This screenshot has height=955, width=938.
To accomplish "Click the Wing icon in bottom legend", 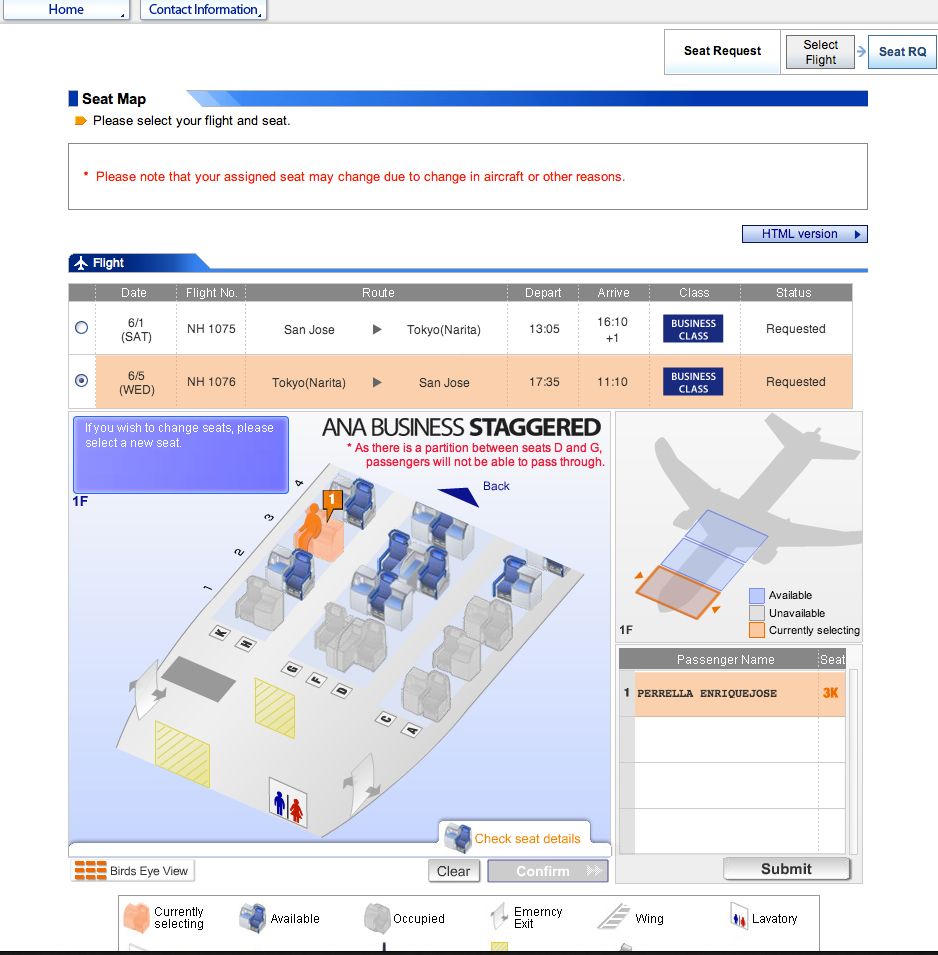I will tap(614, 917).
